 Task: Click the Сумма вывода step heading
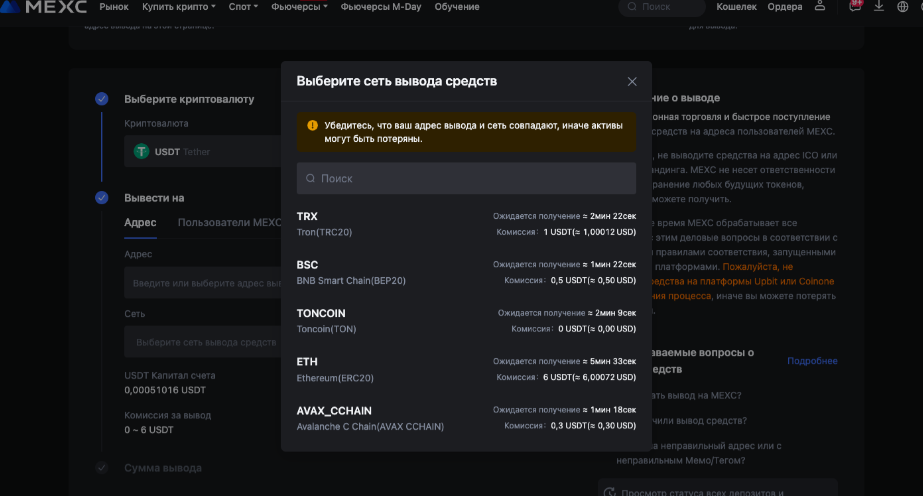[x=163, y=468]
